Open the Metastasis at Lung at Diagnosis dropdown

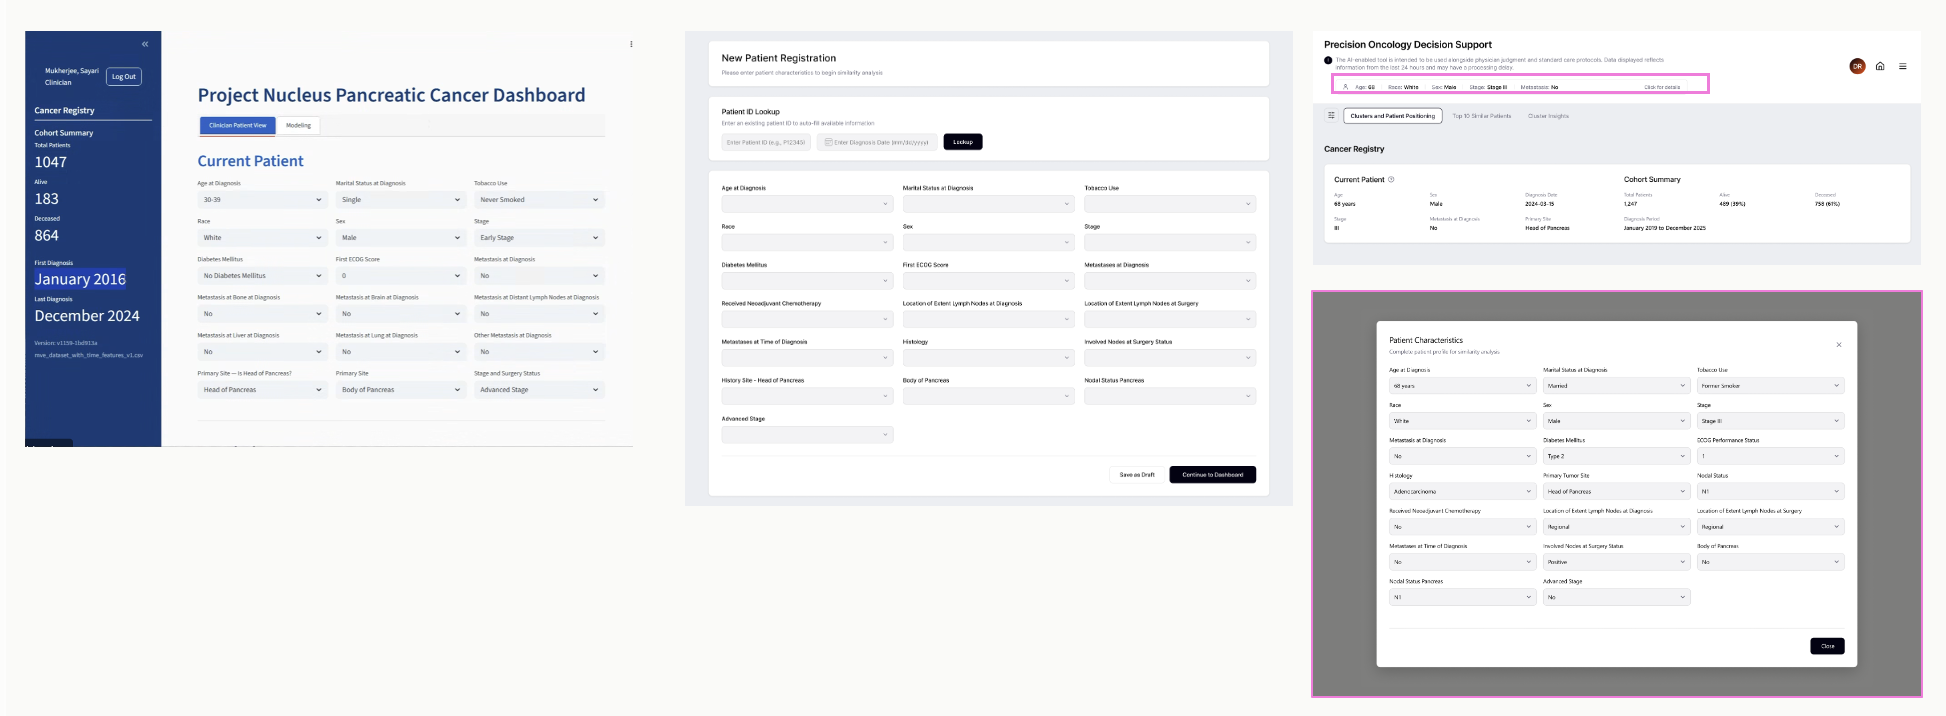tap(400, 352)
